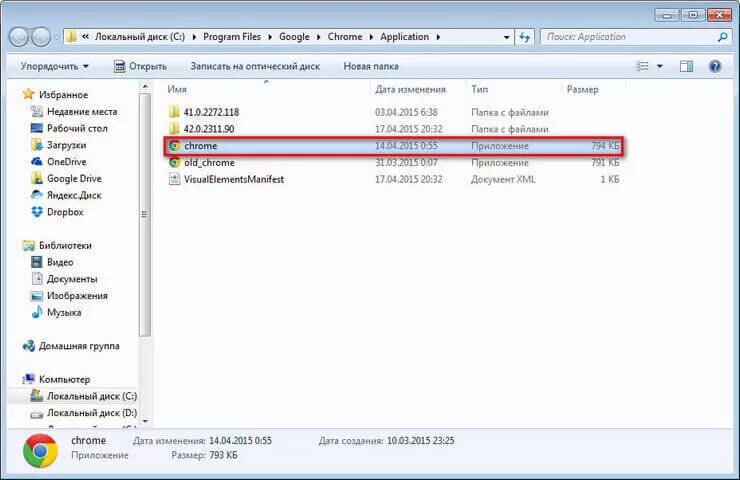
Task: Click the Открыть toolbar button
Action: [x=141, y=66]
